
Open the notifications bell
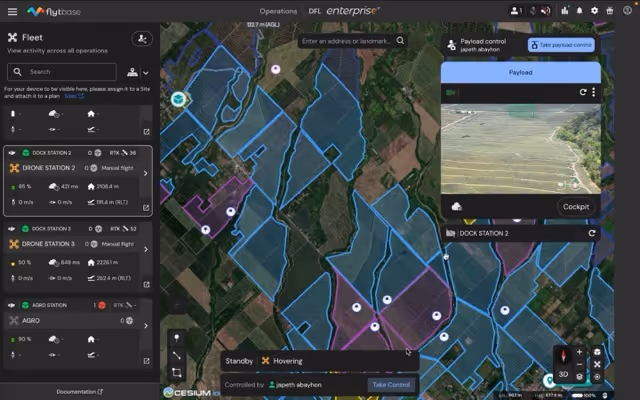[x=580, y=11]
